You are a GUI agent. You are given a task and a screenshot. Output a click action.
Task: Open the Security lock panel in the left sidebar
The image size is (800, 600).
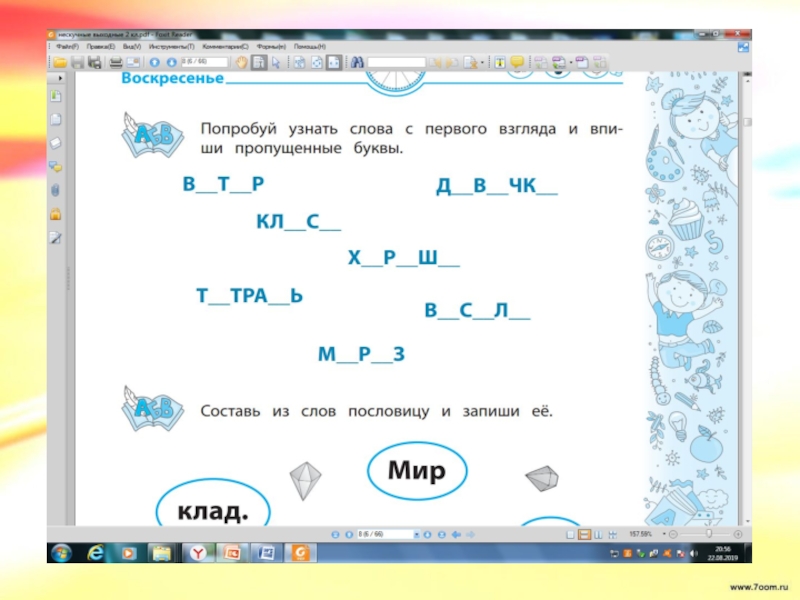click(x=56, y=214)
